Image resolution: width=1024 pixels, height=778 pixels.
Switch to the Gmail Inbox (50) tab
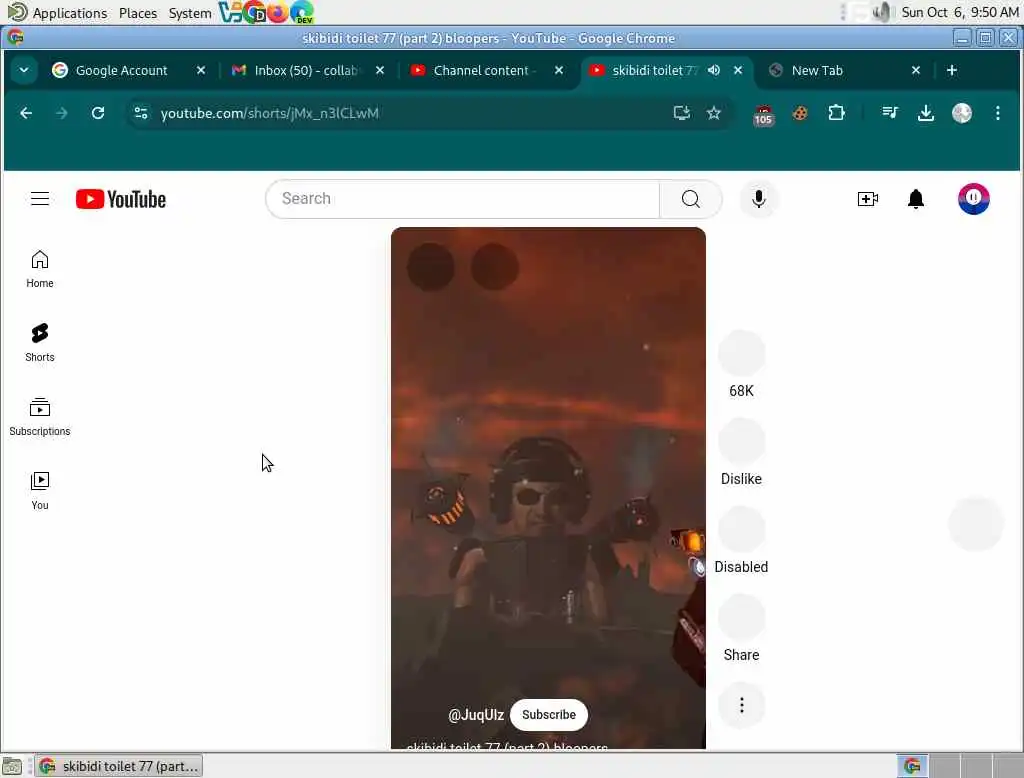(307, 70)
